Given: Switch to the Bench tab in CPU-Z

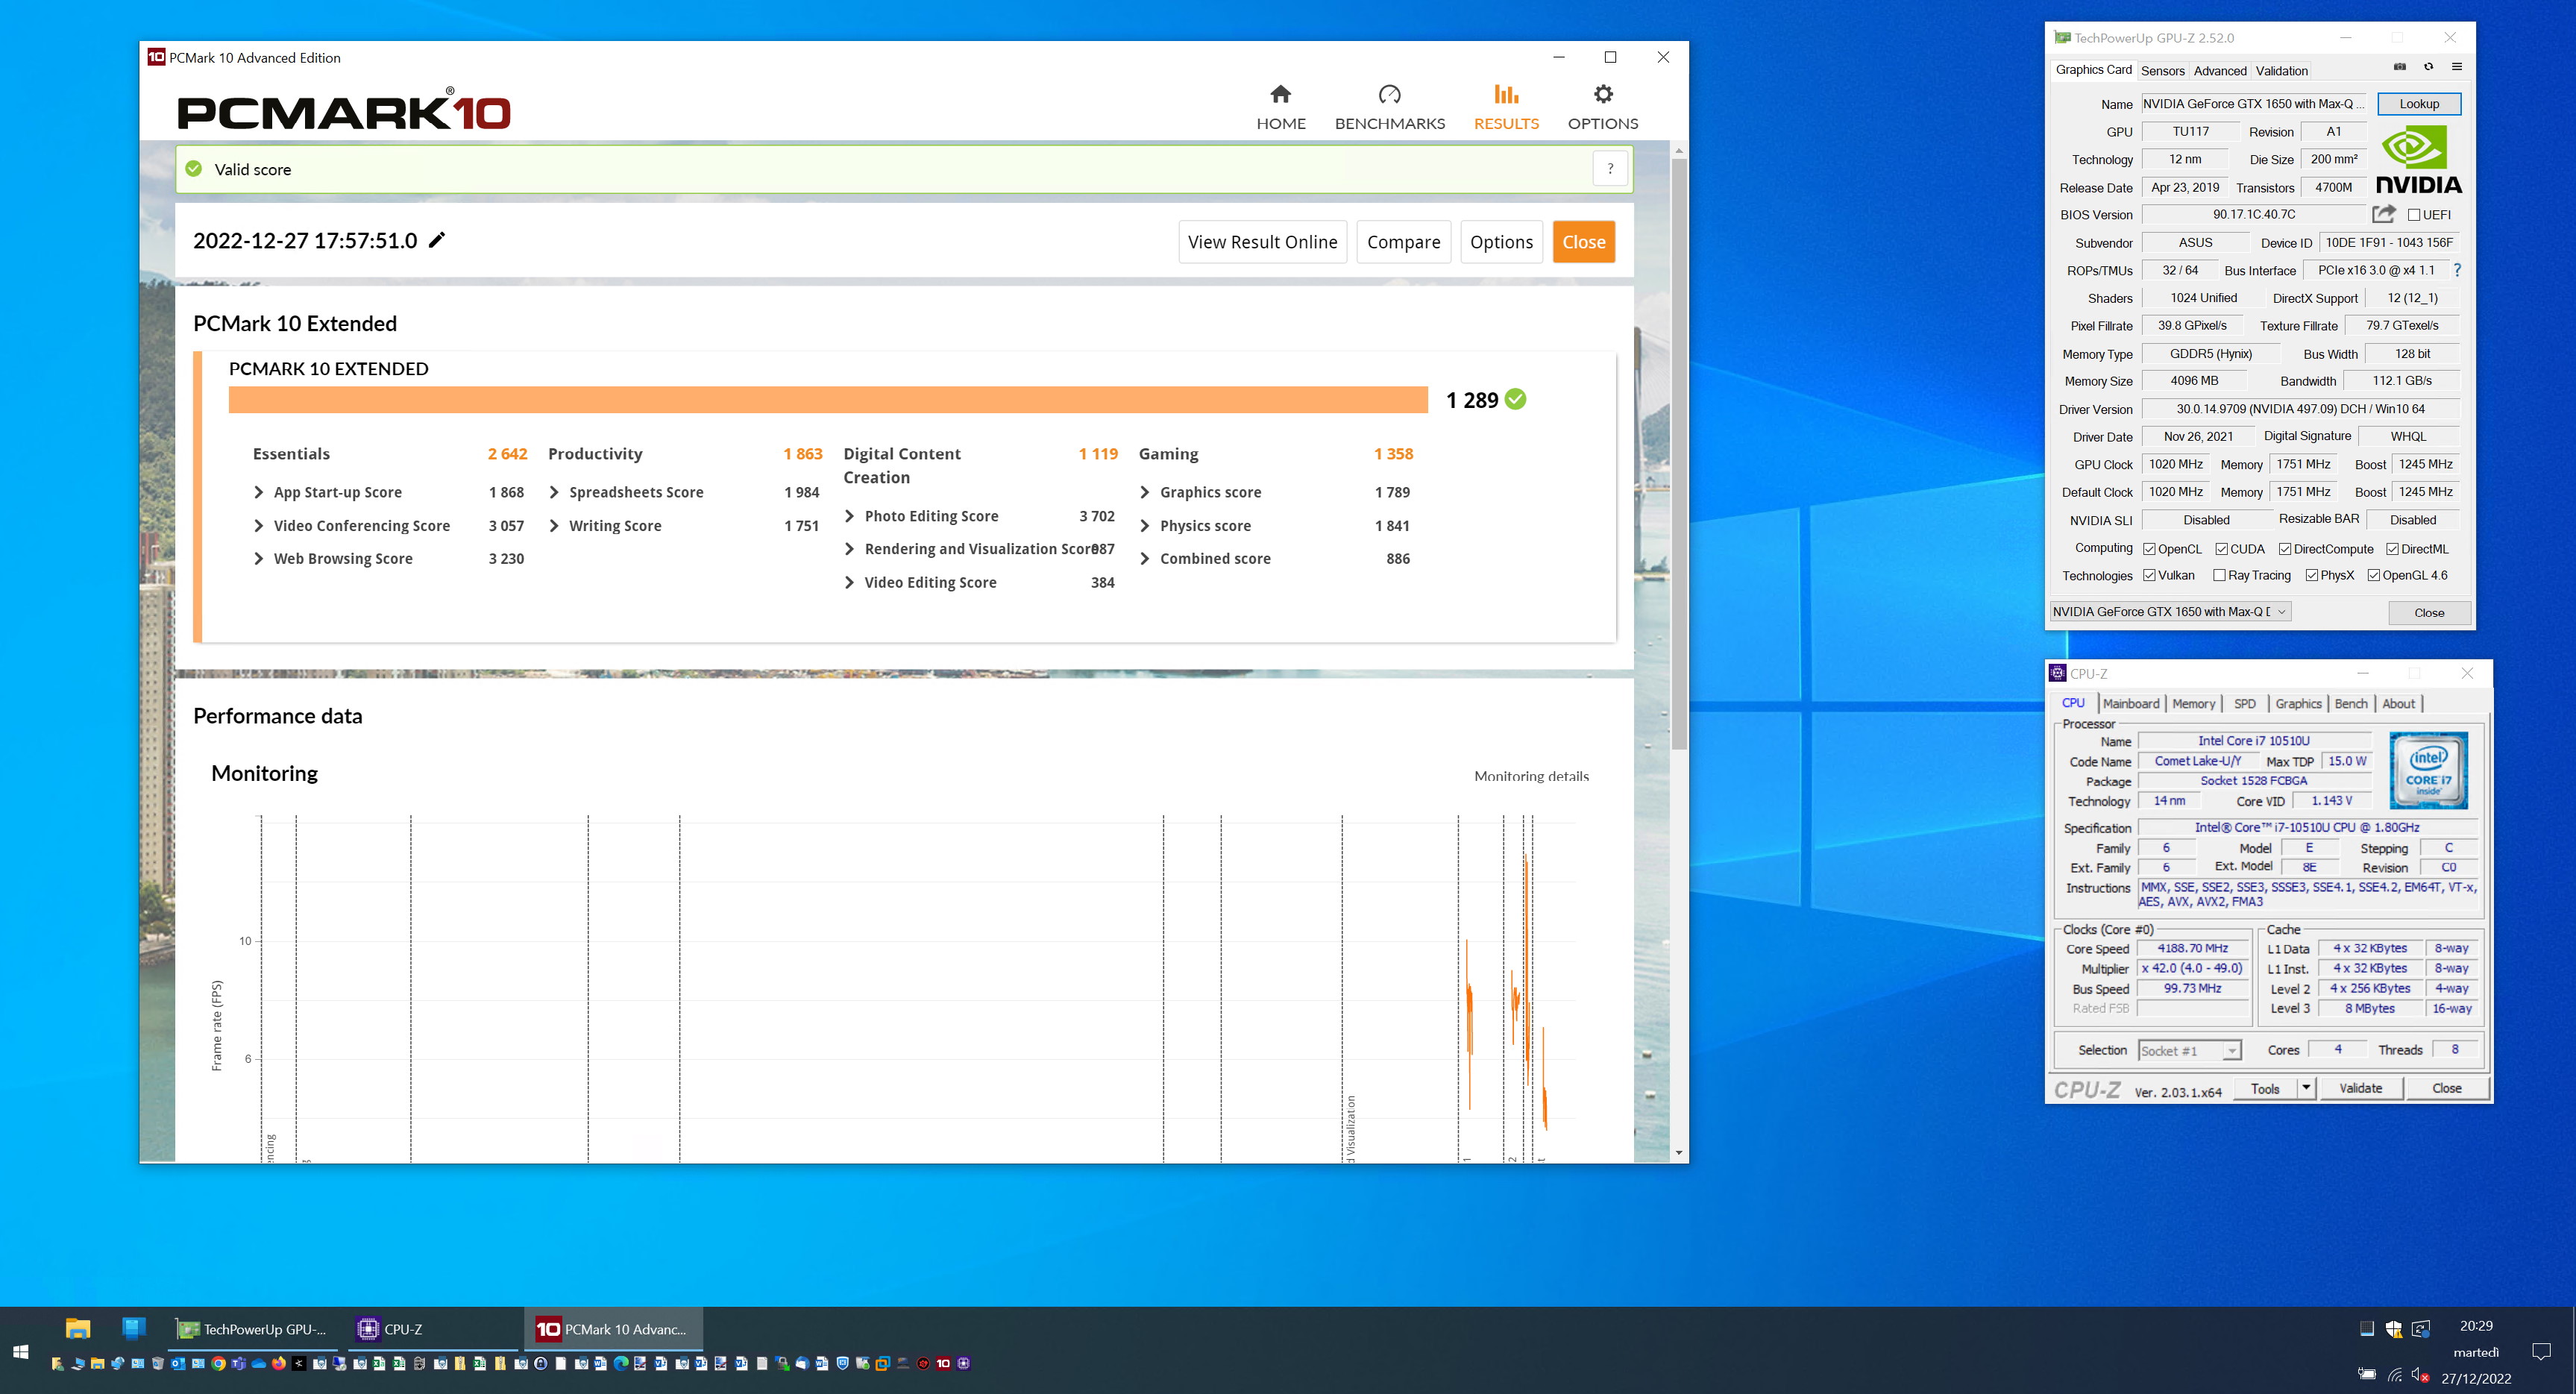Looking at the screenshot, I should [x=2350, y=703].
